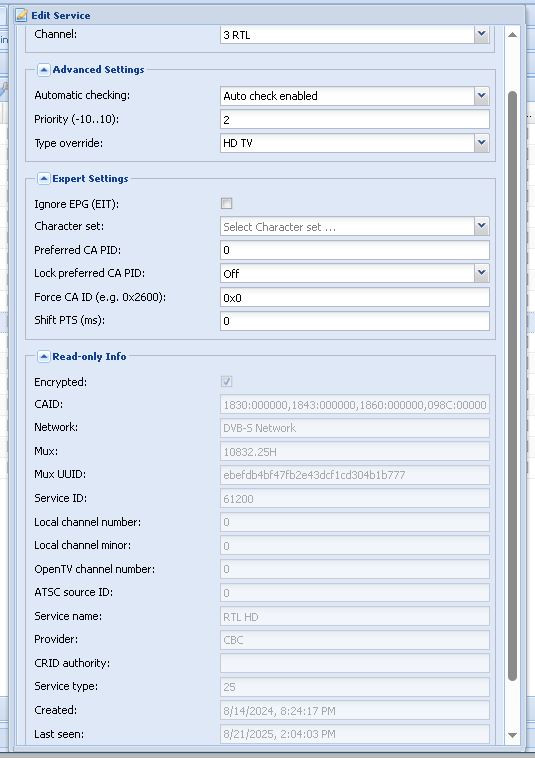
Task: Click the Service name field
Action: (x=355, y=617)
